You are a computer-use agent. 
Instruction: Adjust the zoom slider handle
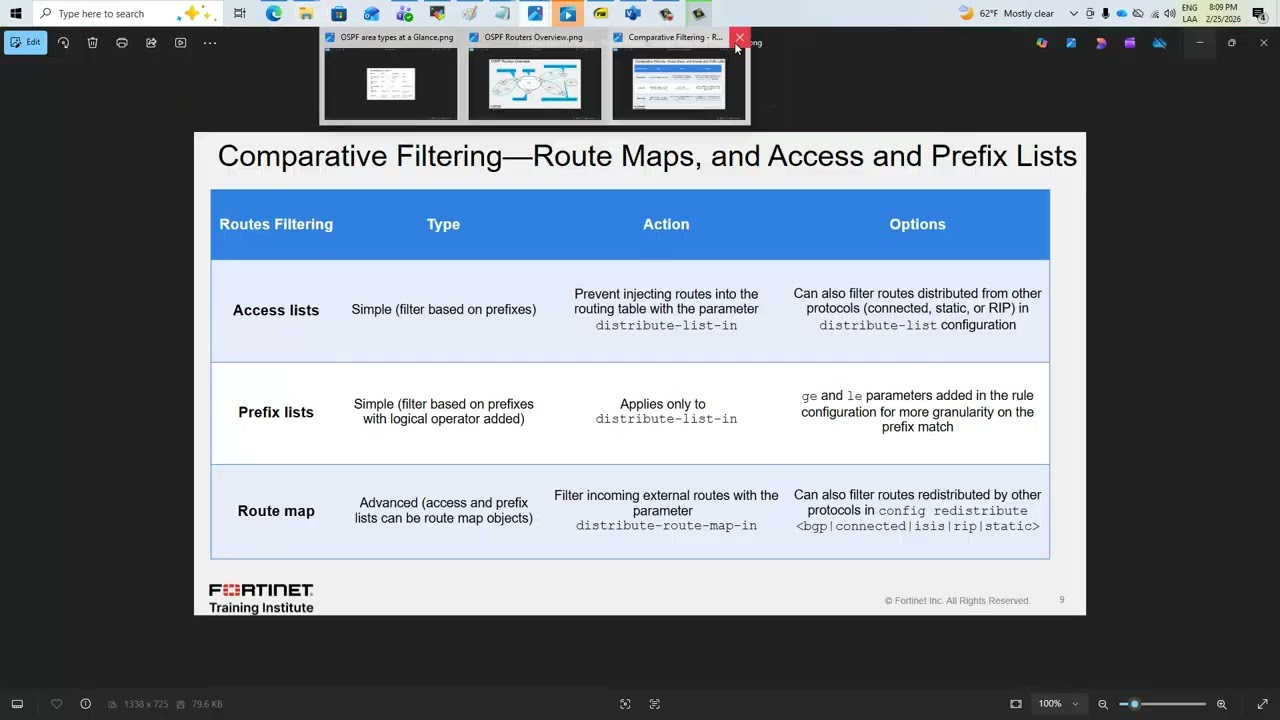(x=1134, y=704)
